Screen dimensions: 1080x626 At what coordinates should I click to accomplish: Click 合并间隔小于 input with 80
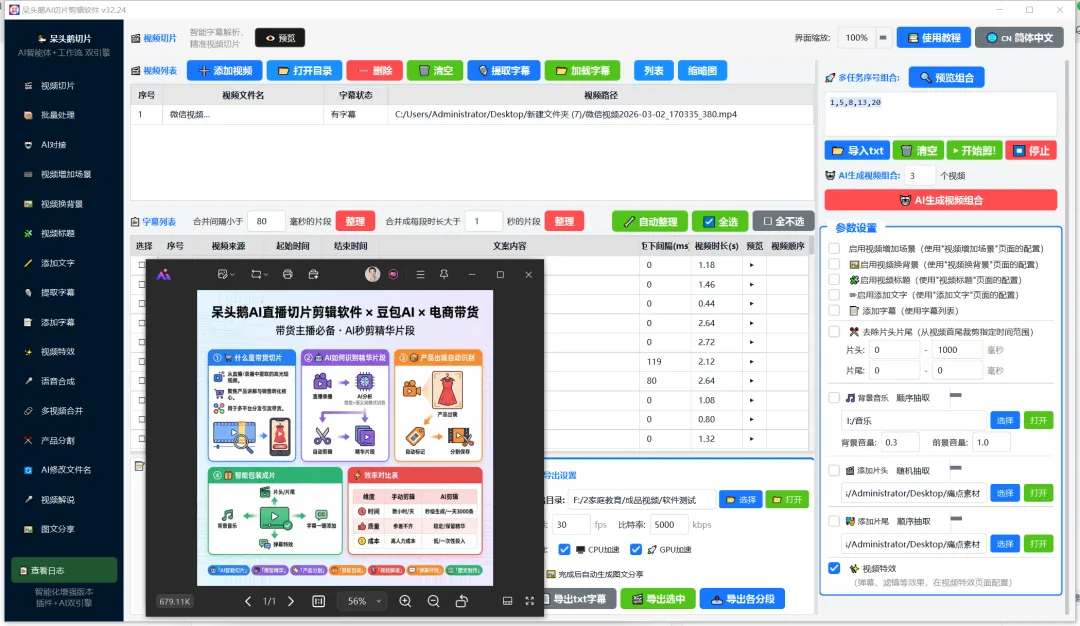[266, 221]
